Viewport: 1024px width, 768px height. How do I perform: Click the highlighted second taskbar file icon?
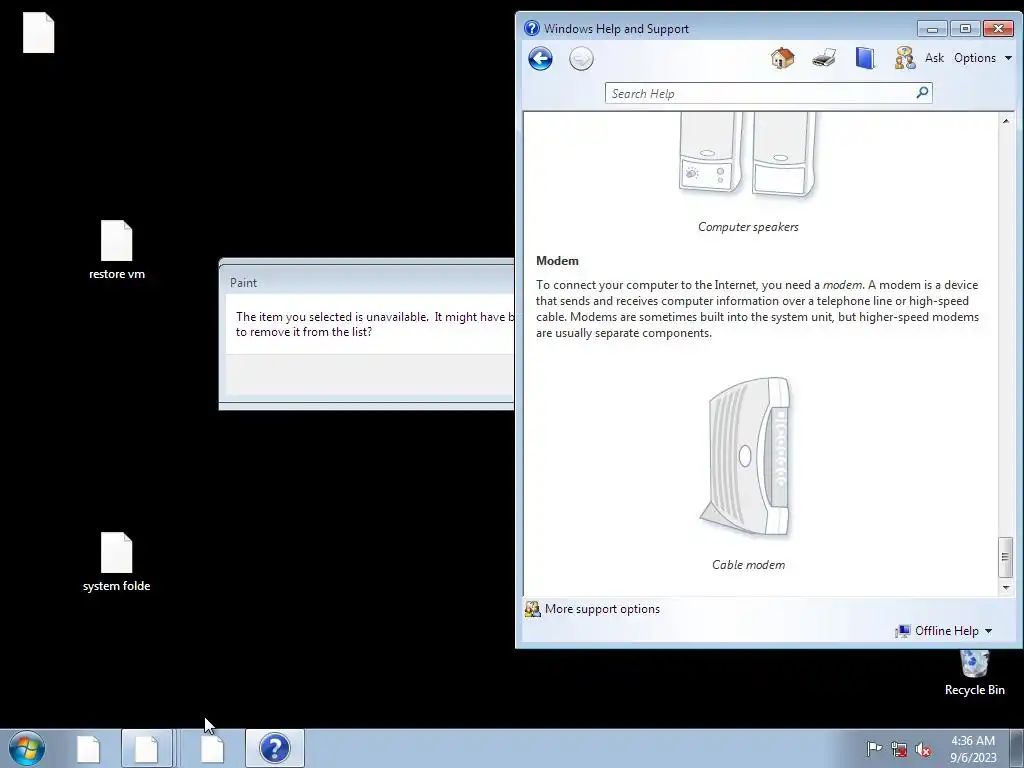coord(147,748)
